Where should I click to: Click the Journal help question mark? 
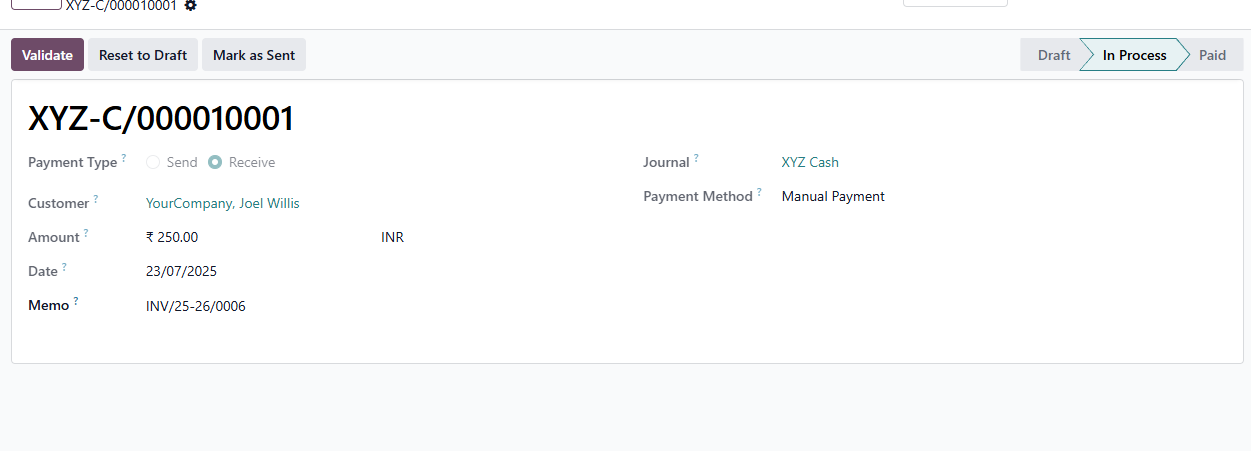(x=696, y=158)
